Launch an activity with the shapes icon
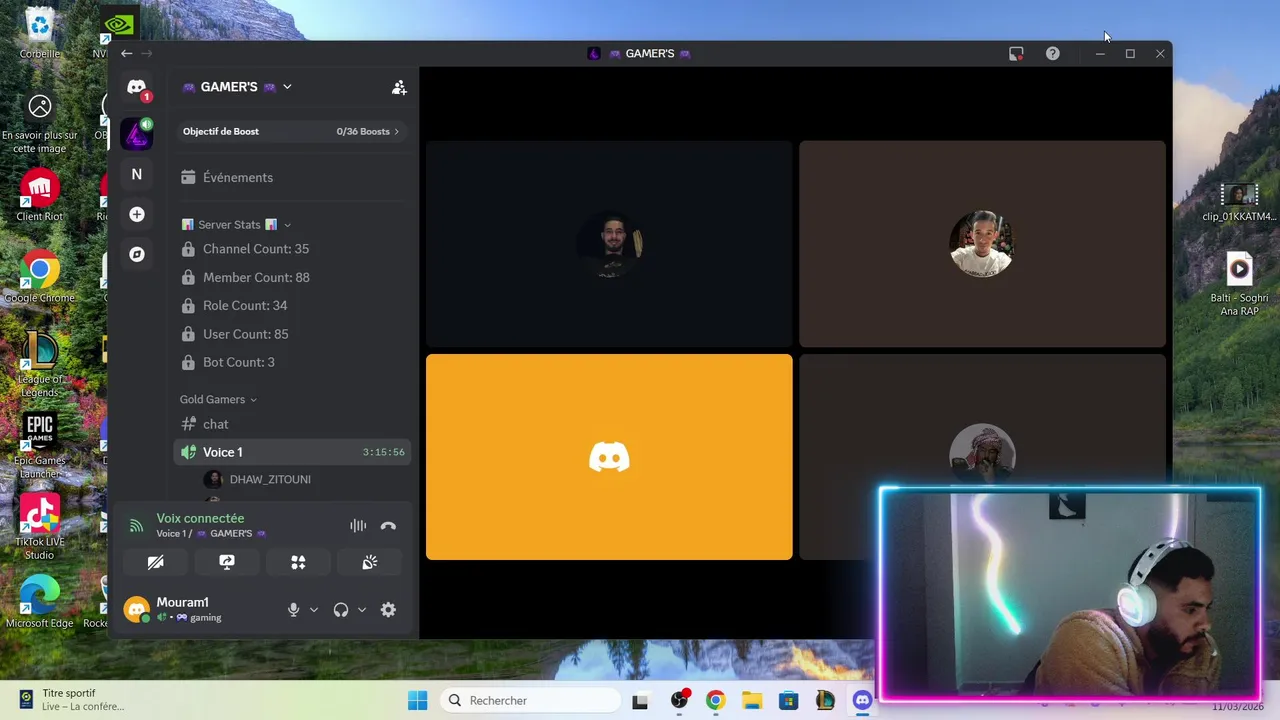1280x720 pixels. pyautogui.click(x=298, y=562)
